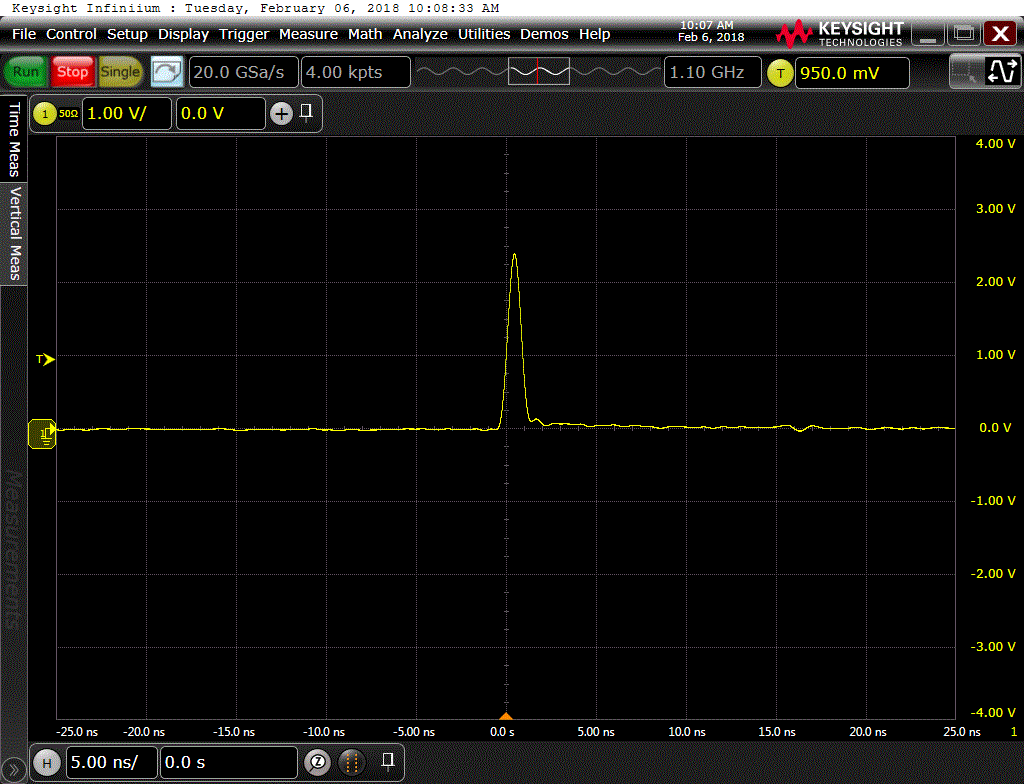
Task: Start acquisition with the Run button
Action: (25, 72)
